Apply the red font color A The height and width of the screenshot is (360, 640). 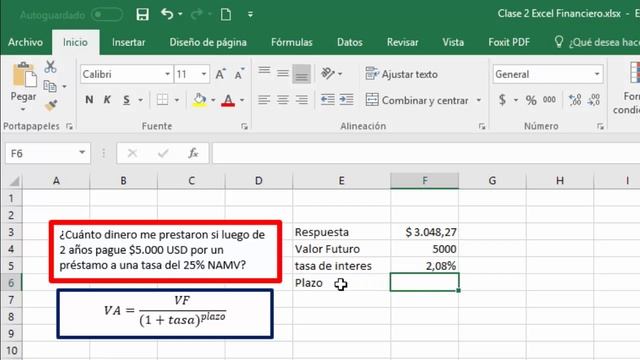228,100
